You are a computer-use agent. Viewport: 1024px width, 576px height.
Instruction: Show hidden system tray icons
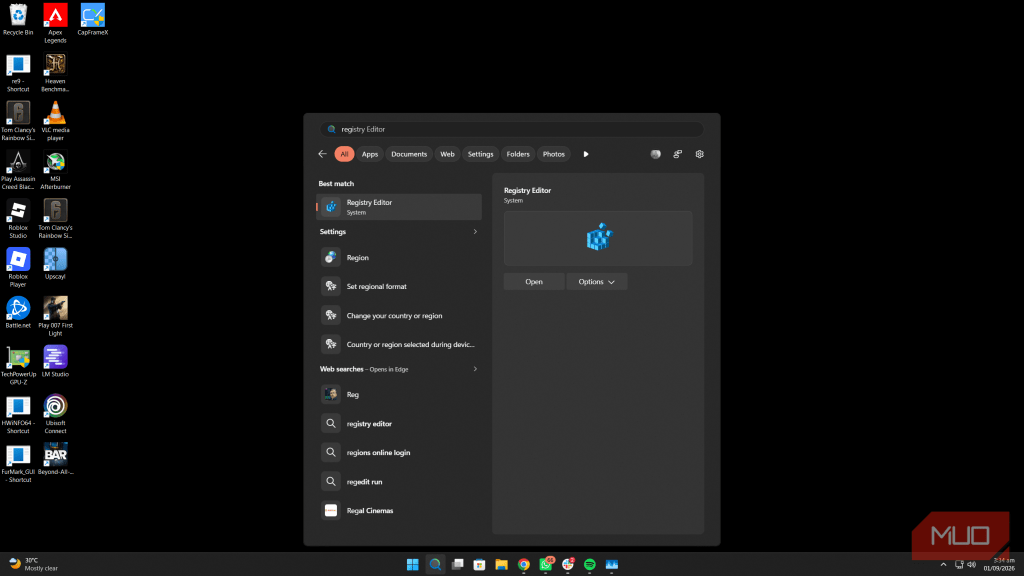943,564
